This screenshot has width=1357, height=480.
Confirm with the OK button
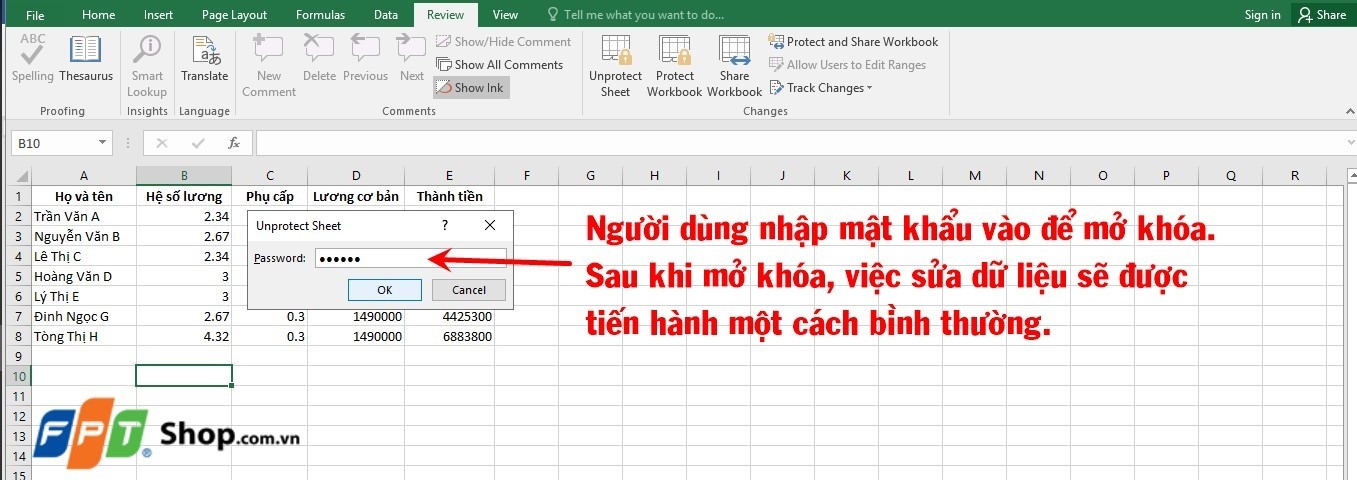385,290
